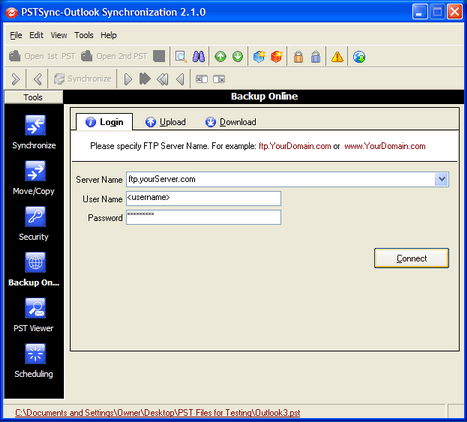Click the green down arrow icon

tap(238, 56)
